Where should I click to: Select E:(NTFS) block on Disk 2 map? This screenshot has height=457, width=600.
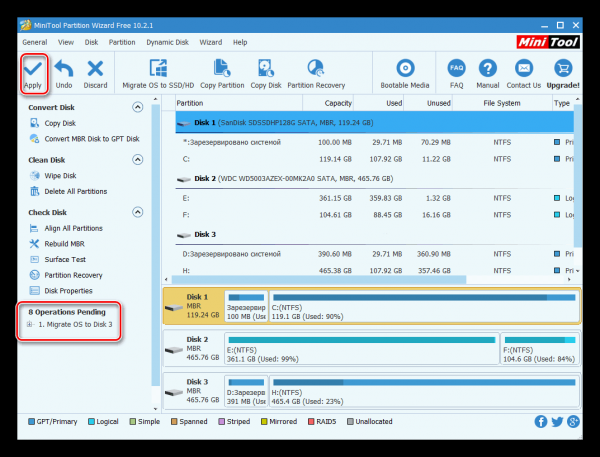[x=362, y=349]
